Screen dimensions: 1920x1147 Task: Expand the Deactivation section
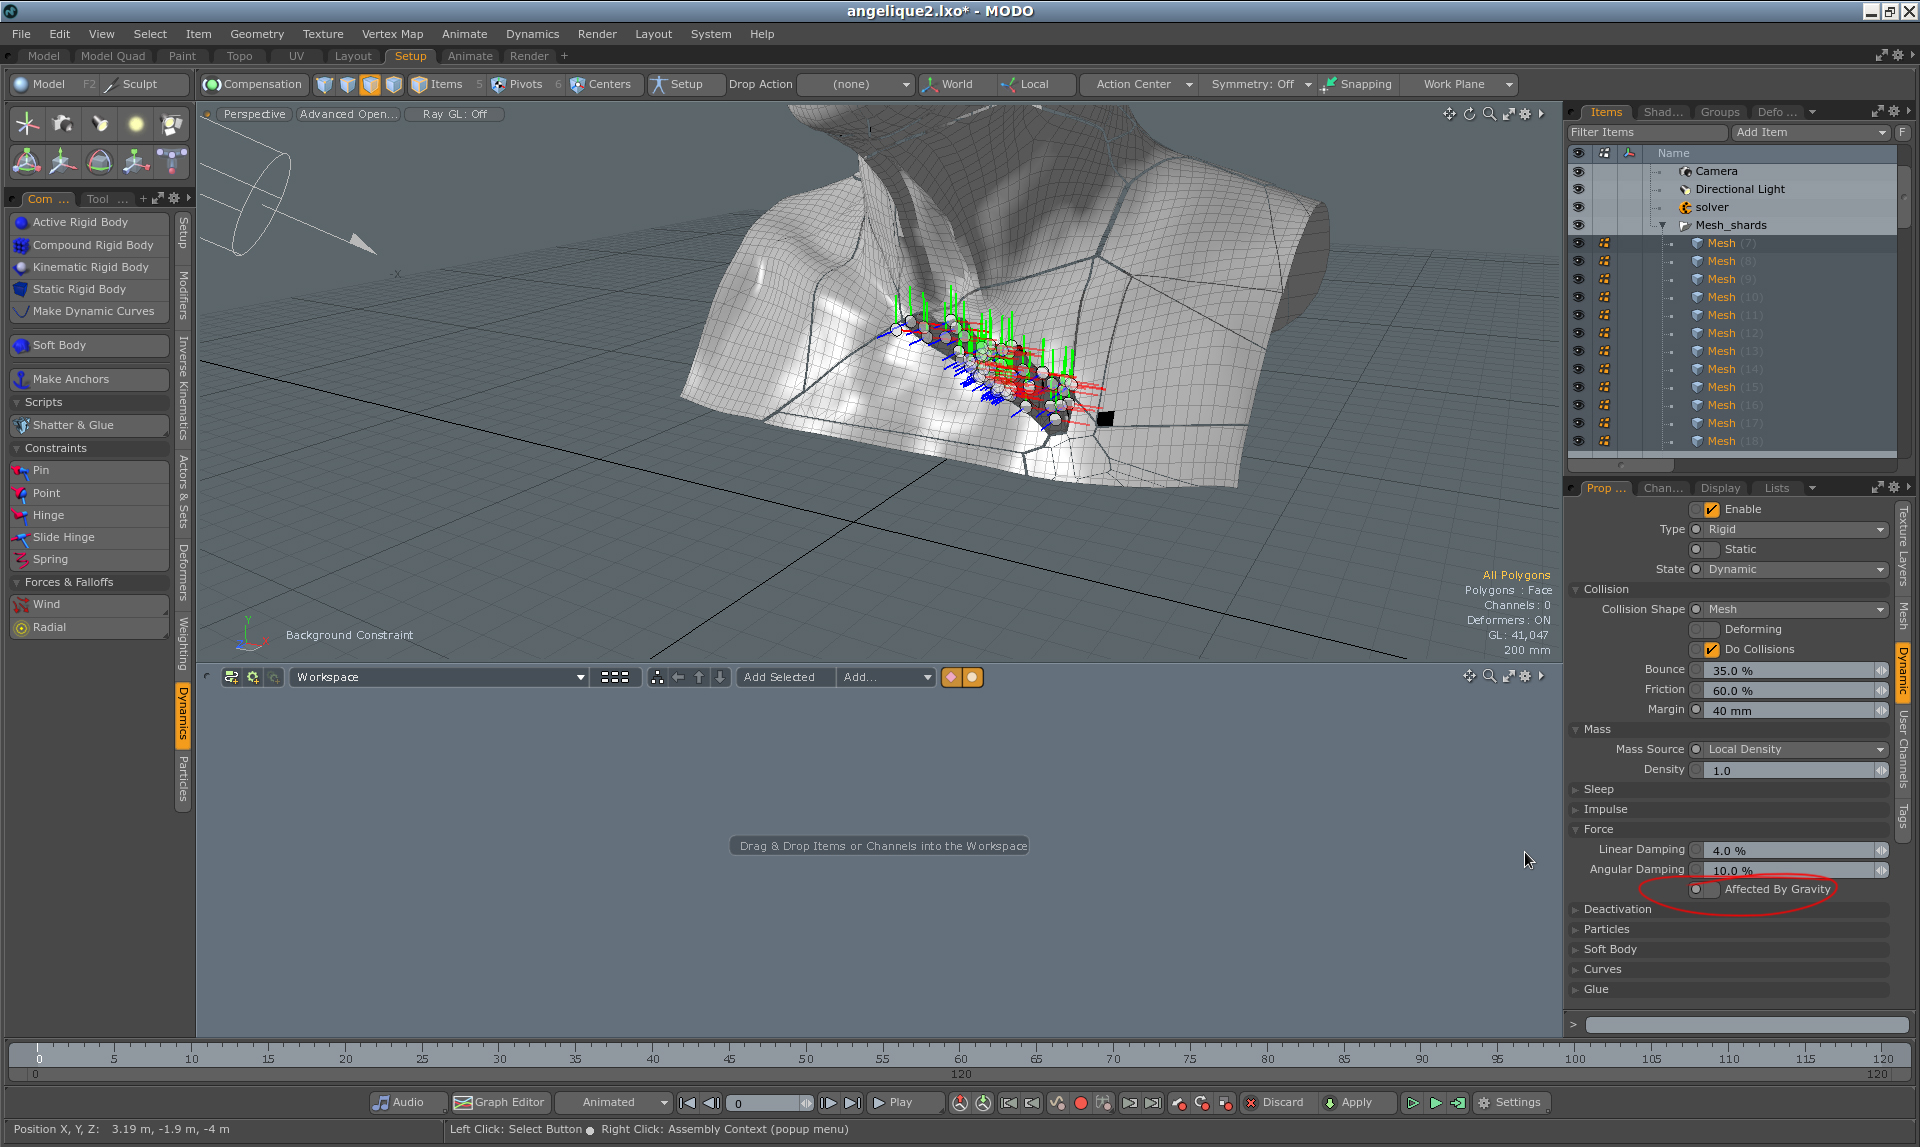pos(1728,909)
